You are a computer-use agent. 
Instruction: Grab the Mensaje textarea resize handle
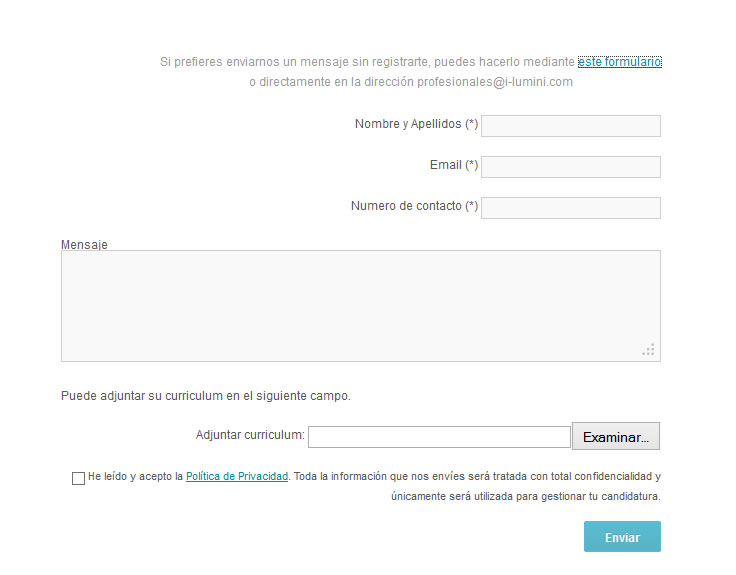649,350
